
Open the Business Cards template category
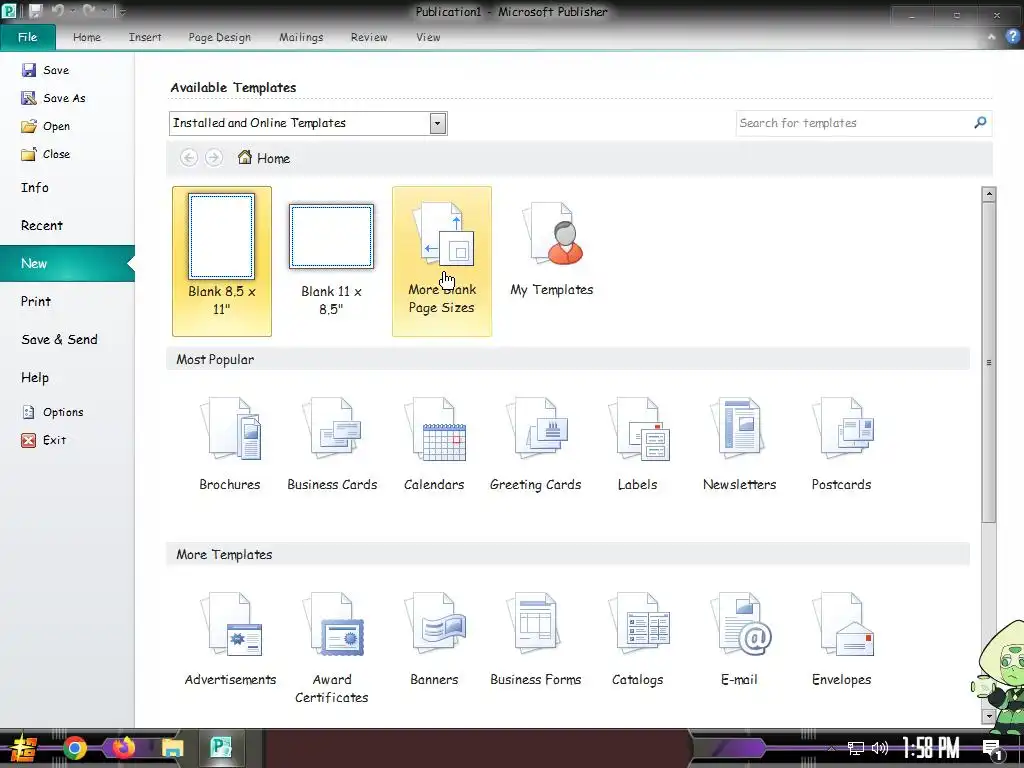[332, 444]
